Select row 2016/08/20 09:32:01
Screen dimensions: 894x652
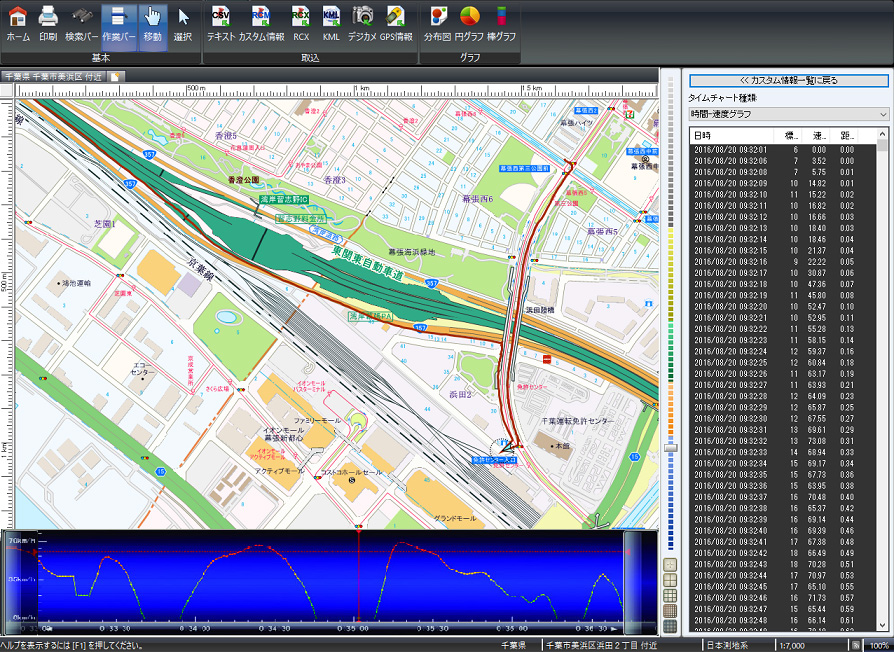[782, 150]
